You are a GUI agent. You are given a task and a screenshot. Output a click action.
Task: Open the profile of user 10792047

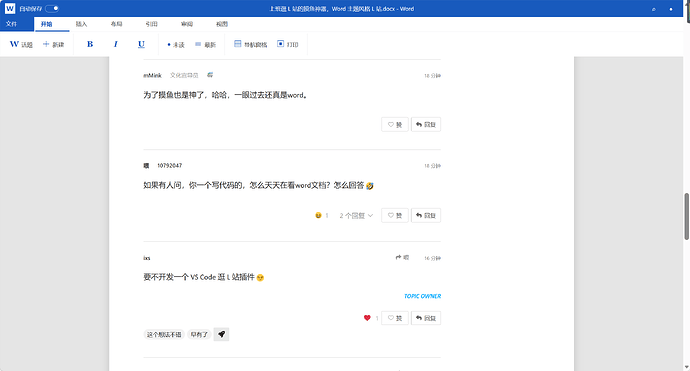tap(169, 165)
